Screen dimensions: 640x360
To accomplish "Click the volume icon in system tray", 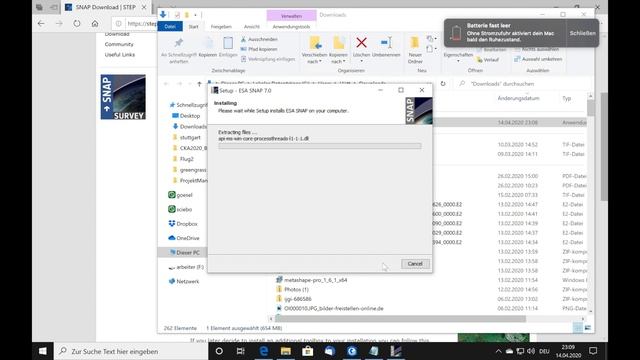I will pyautogui.click(x=531, y=351).
